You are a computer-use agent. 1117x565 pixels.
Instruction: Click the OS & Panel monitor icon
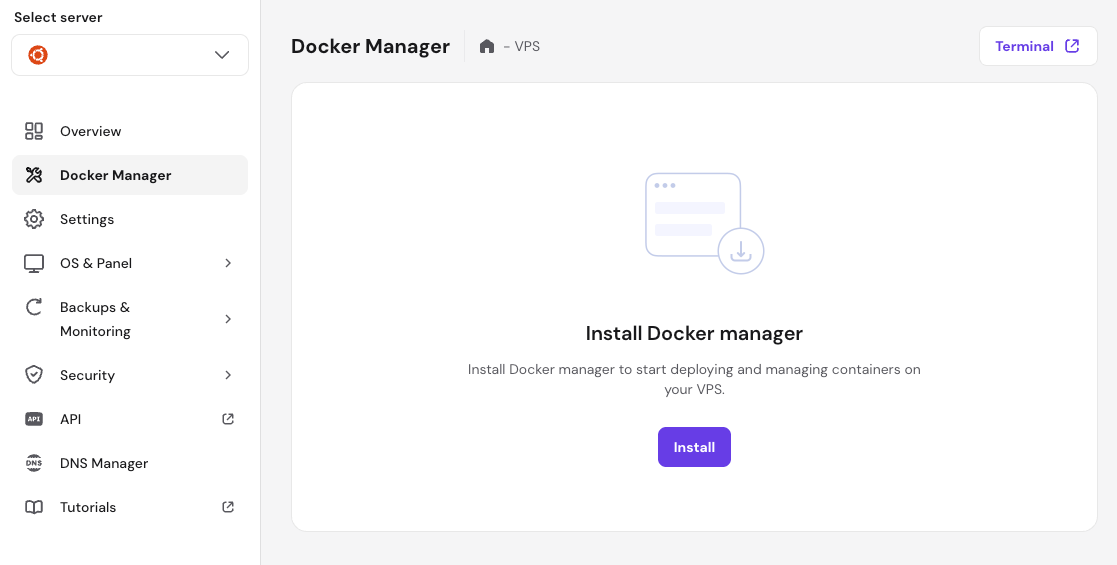34,263
